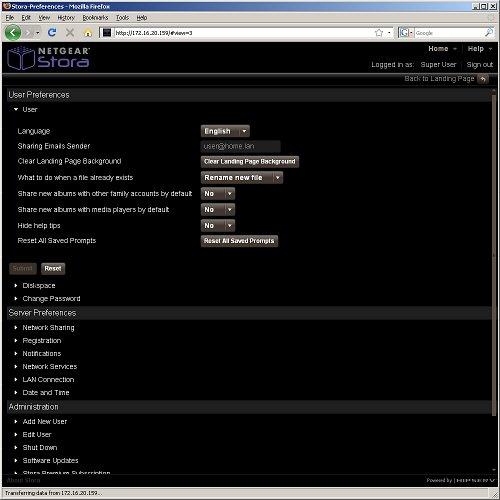Screen dimensions: 500x500
Task: Click the Sign out link
Action: coord(479,65)
